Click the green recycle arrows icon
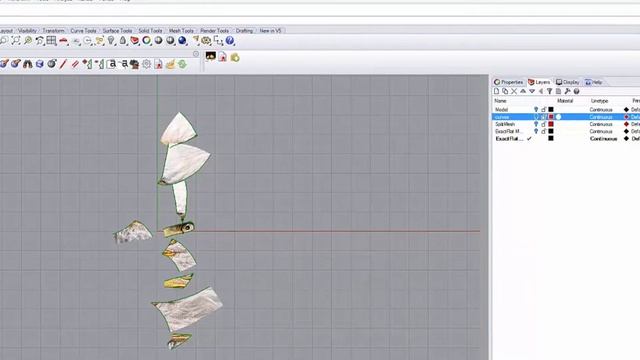This screenshot has height=360, width=640. 182,64
